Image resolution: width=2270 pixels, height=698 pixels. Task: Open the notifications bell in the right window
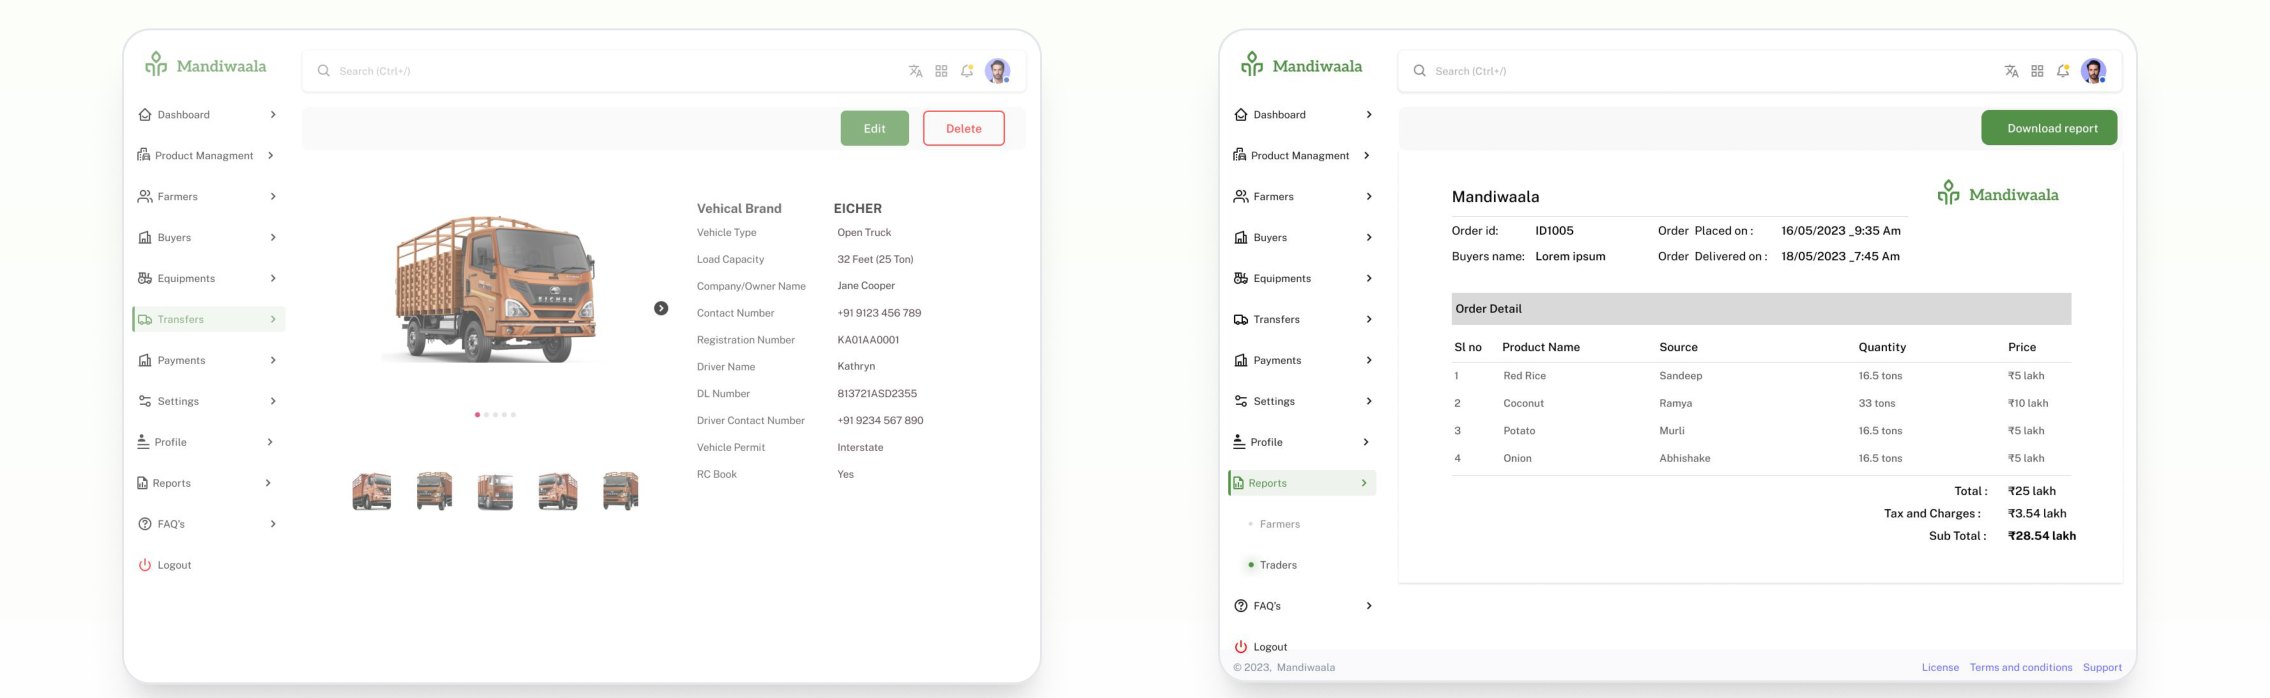click(x=2063, y=71)
